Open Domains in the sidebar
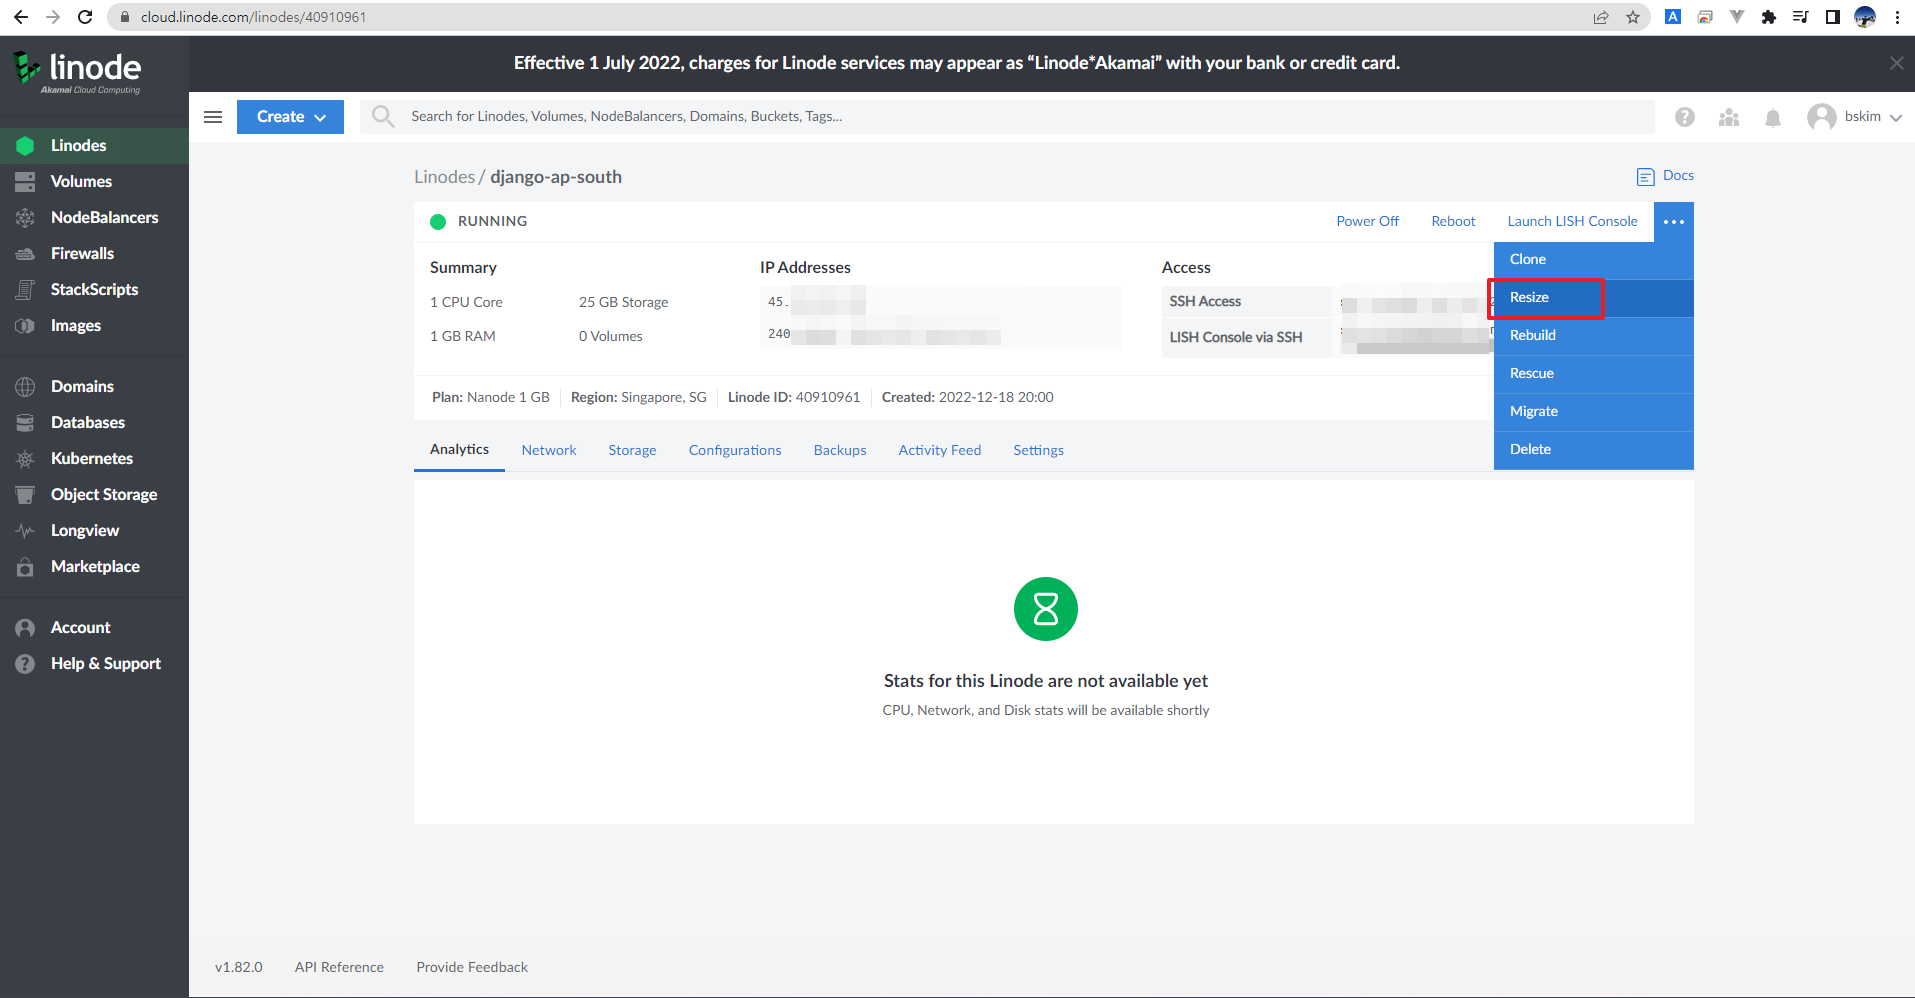 tap(94, 386)
